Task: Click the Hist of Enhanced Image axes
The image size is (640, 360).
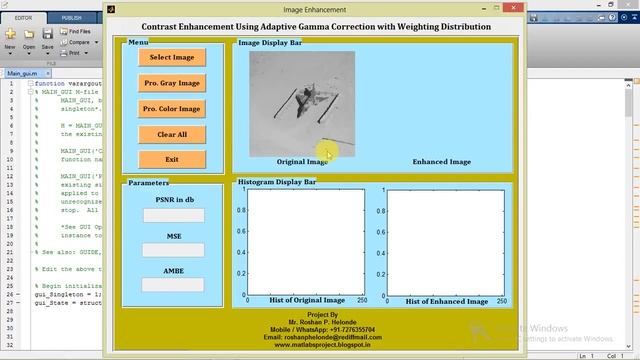Action: tap(446, 243)
